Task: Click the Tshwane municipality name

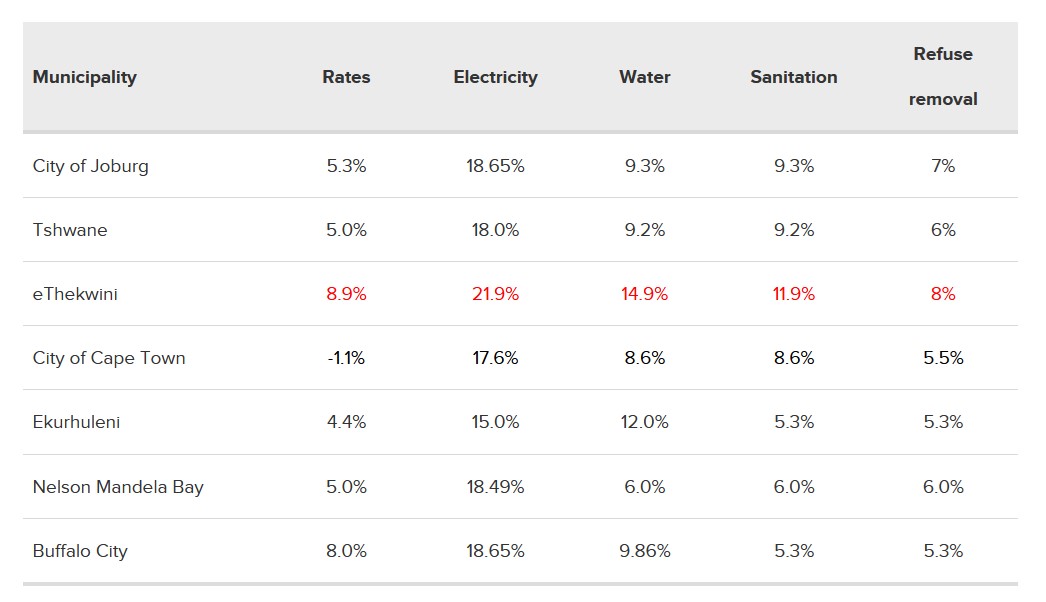Action: point(70,230)
